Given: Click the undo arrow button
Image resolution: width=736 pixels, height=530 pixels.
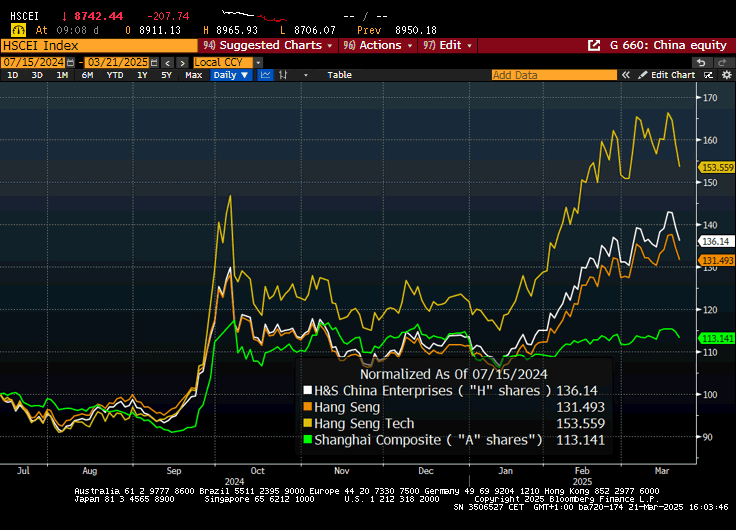Looking at the screenshot, I should [701, 62].
